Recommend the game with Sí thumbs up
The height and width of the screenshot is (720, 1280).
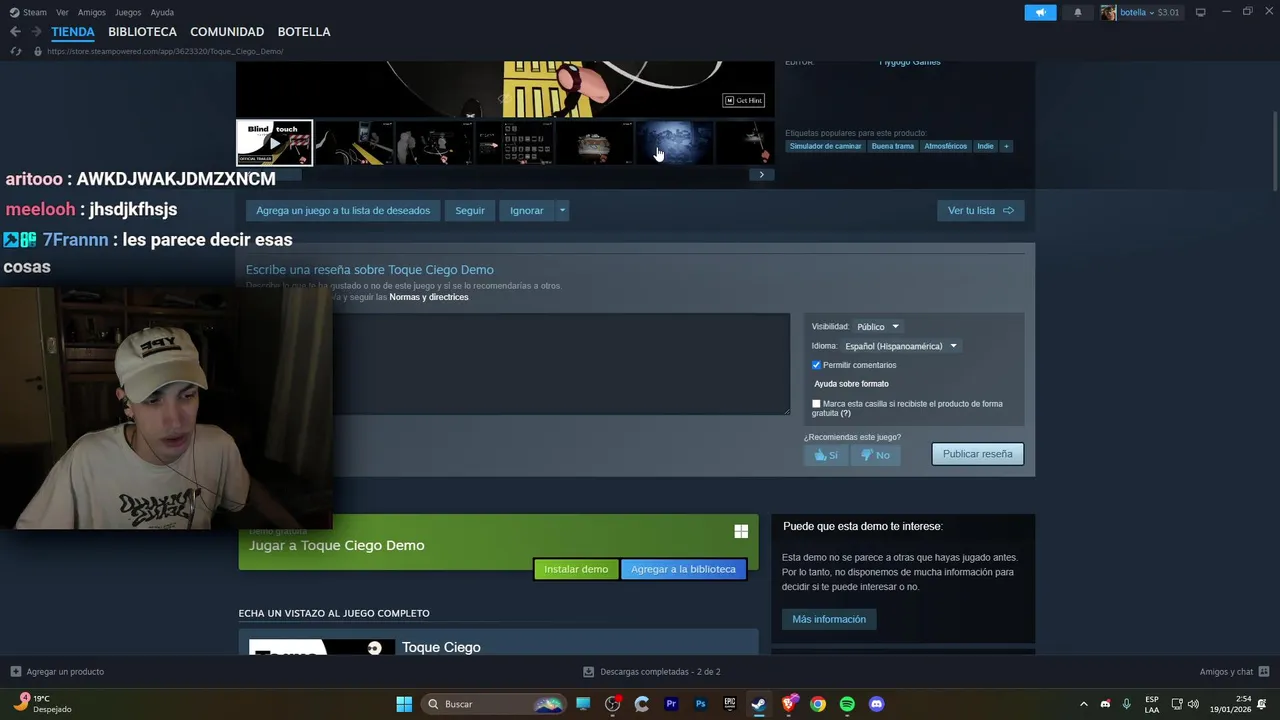tap(826, 455)
